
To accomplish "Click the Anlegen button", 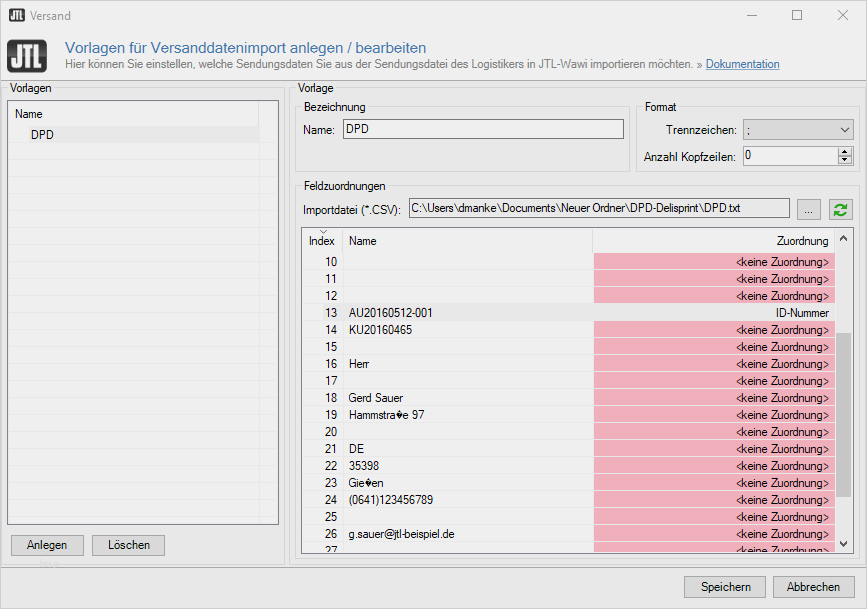I will tap(47, 545).
